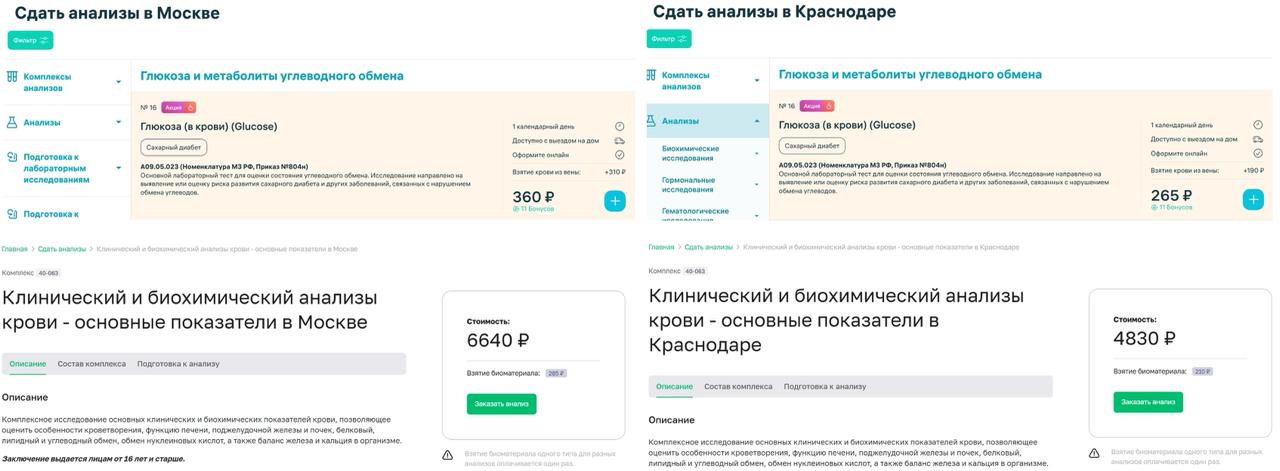1280x471 pixels.
Task: Collapse the Анализы section in the Krasnodar sidebar
Action: point(756,121)
